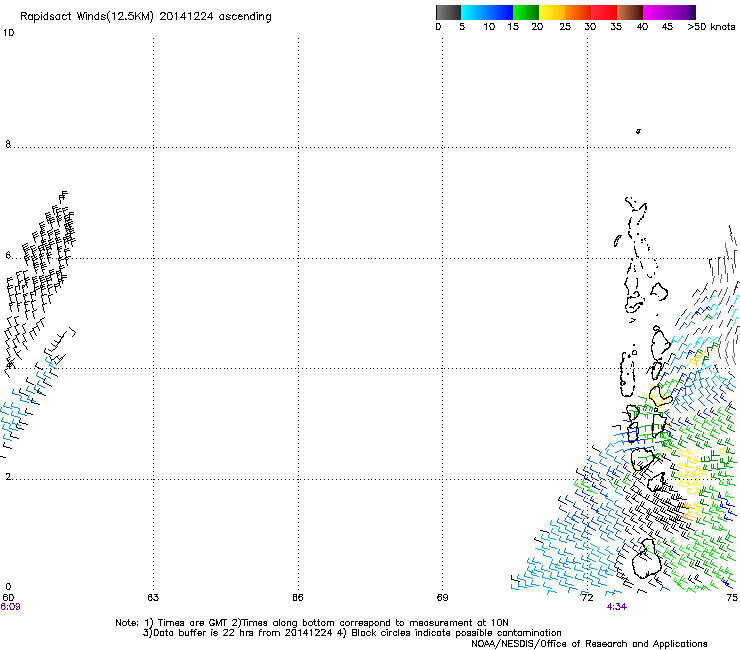740x650 pixels.
Task: Click the longitude "63" axis label
Action: tap(153, 598)
